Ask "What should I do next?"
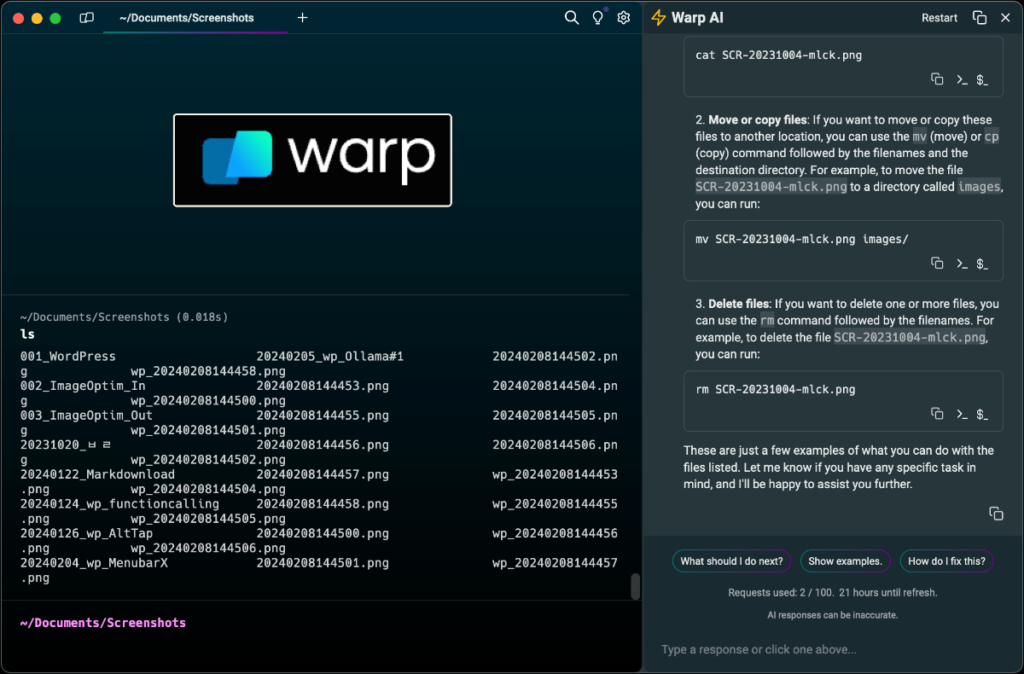Viewport: 1024px width, 674px height. point(731,561)
